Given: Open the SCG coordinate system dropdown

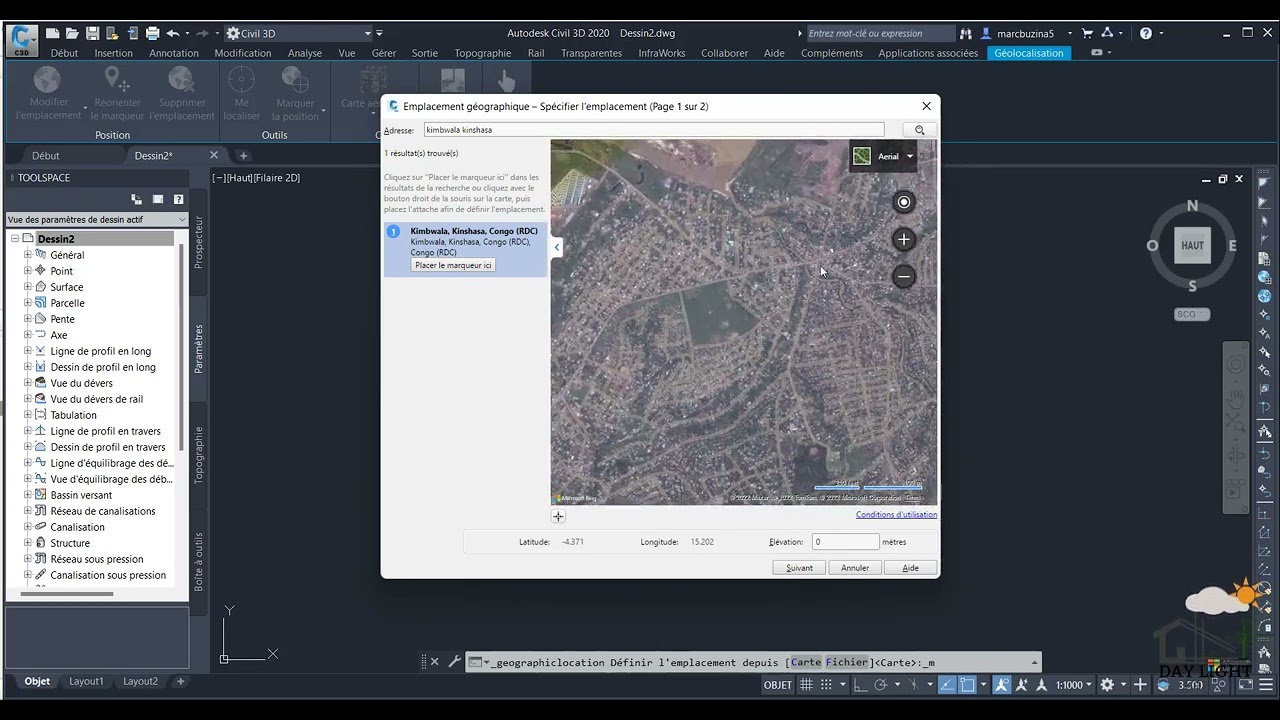Looking at the screenshot, I should (1192, 314).
